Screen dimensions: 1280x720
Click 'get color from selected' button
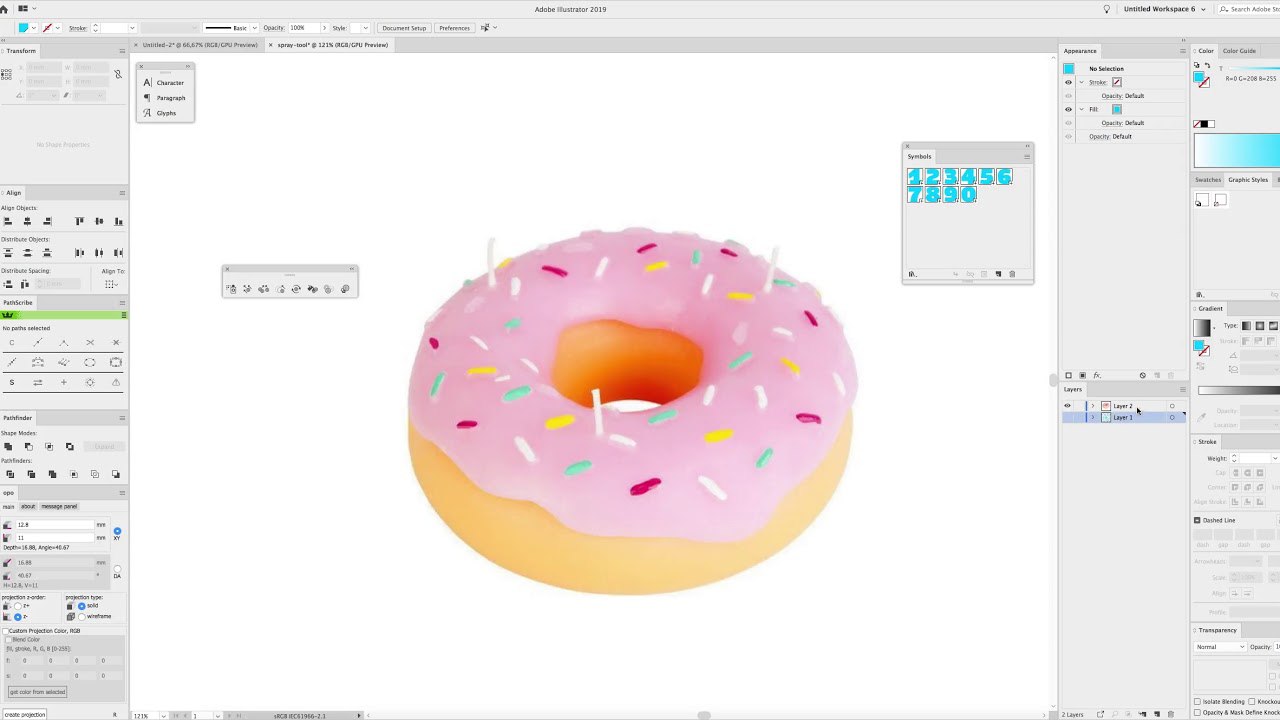[37, 692]
